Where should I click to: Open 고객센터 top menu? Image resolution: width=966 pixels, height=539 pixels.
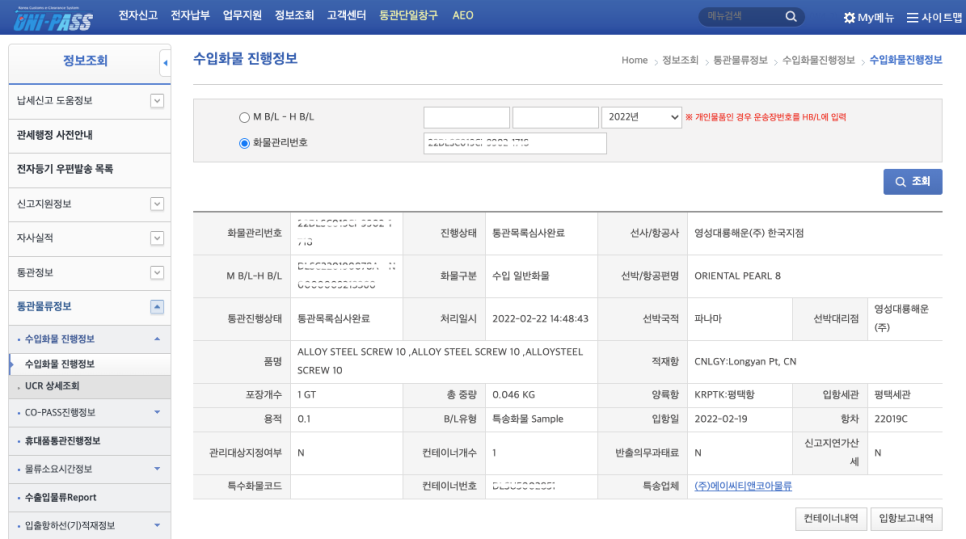tap(346, 15)
